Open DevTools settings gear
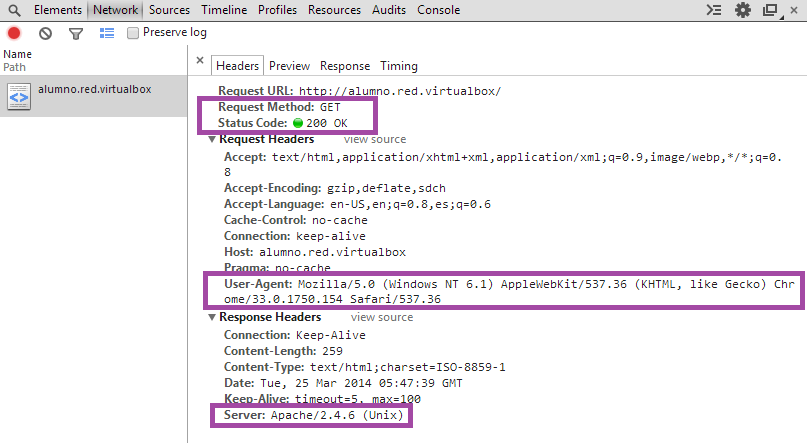Viewport: 807px width, 443px height. tap(743, 10)
